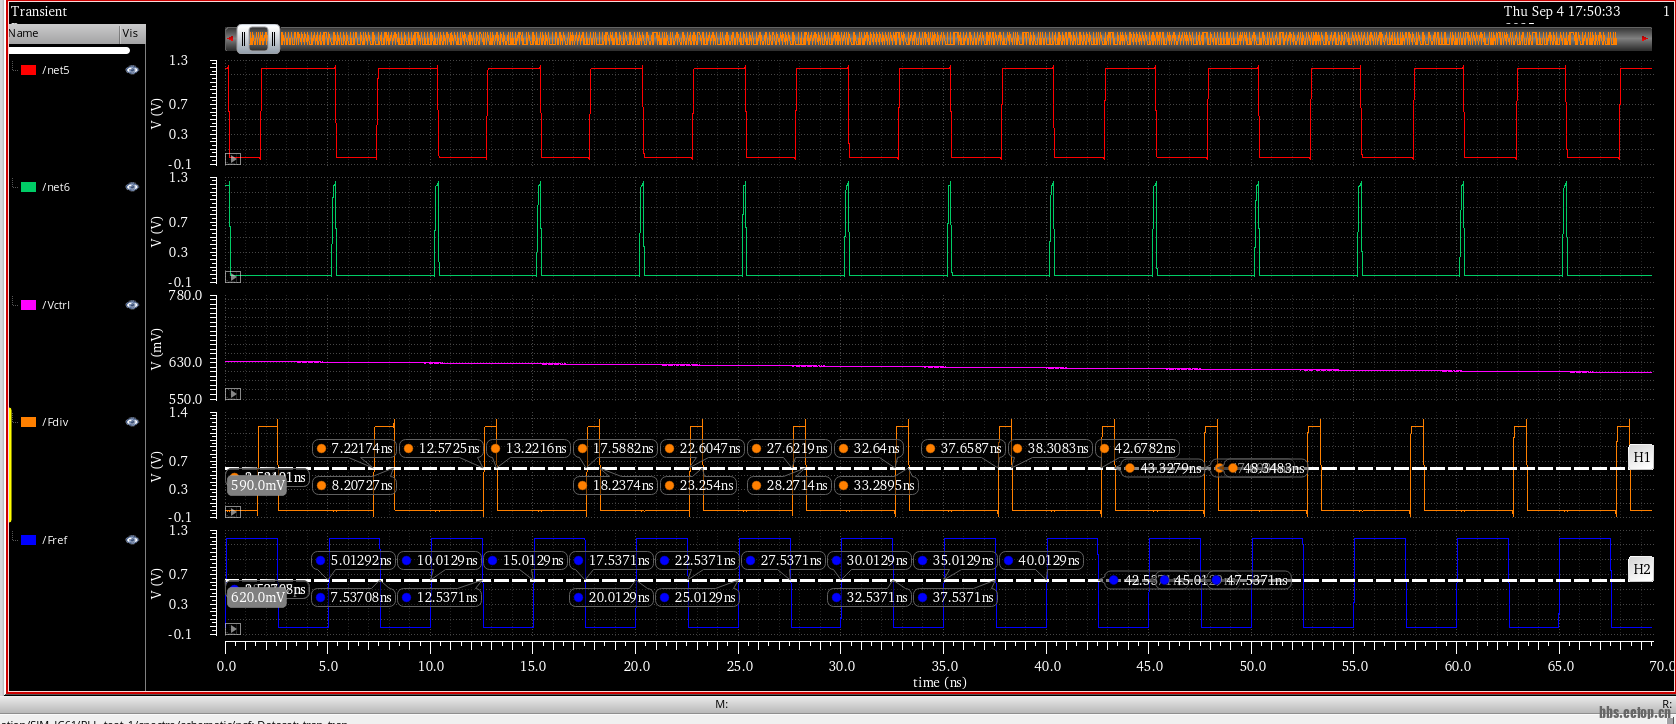Select the /net6 signal name
Screen dimensions: 1676x724
56,187
